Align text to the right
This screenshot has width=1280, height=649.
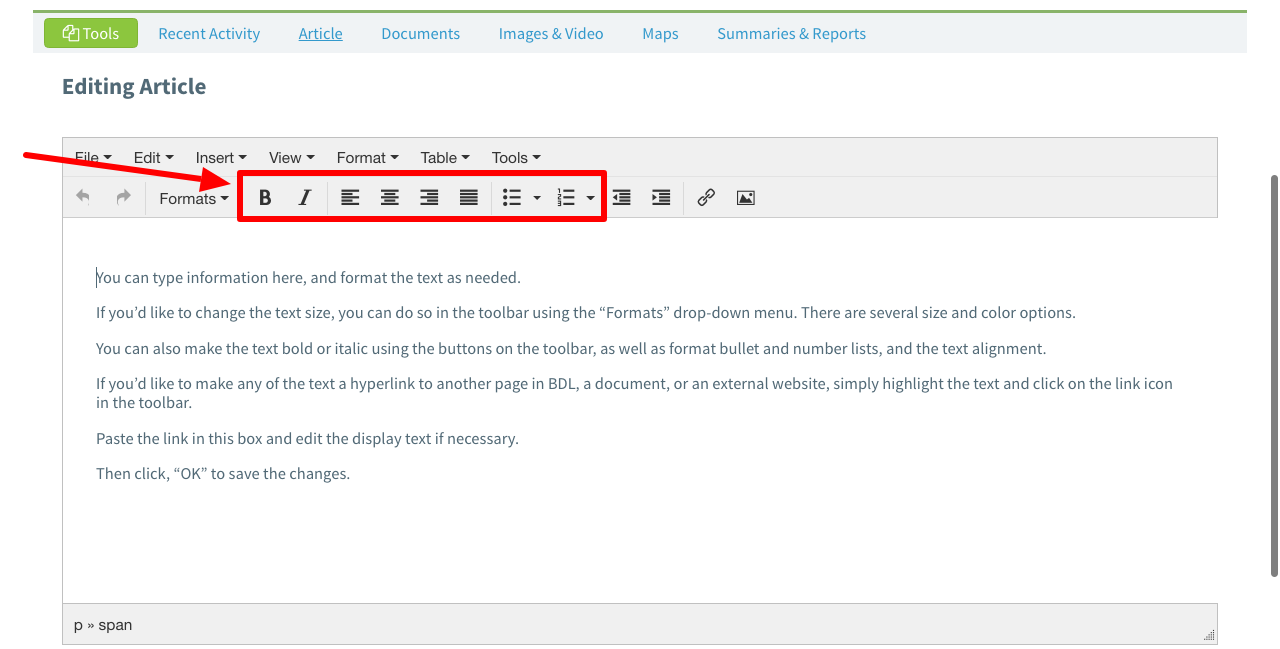point(429,198)
